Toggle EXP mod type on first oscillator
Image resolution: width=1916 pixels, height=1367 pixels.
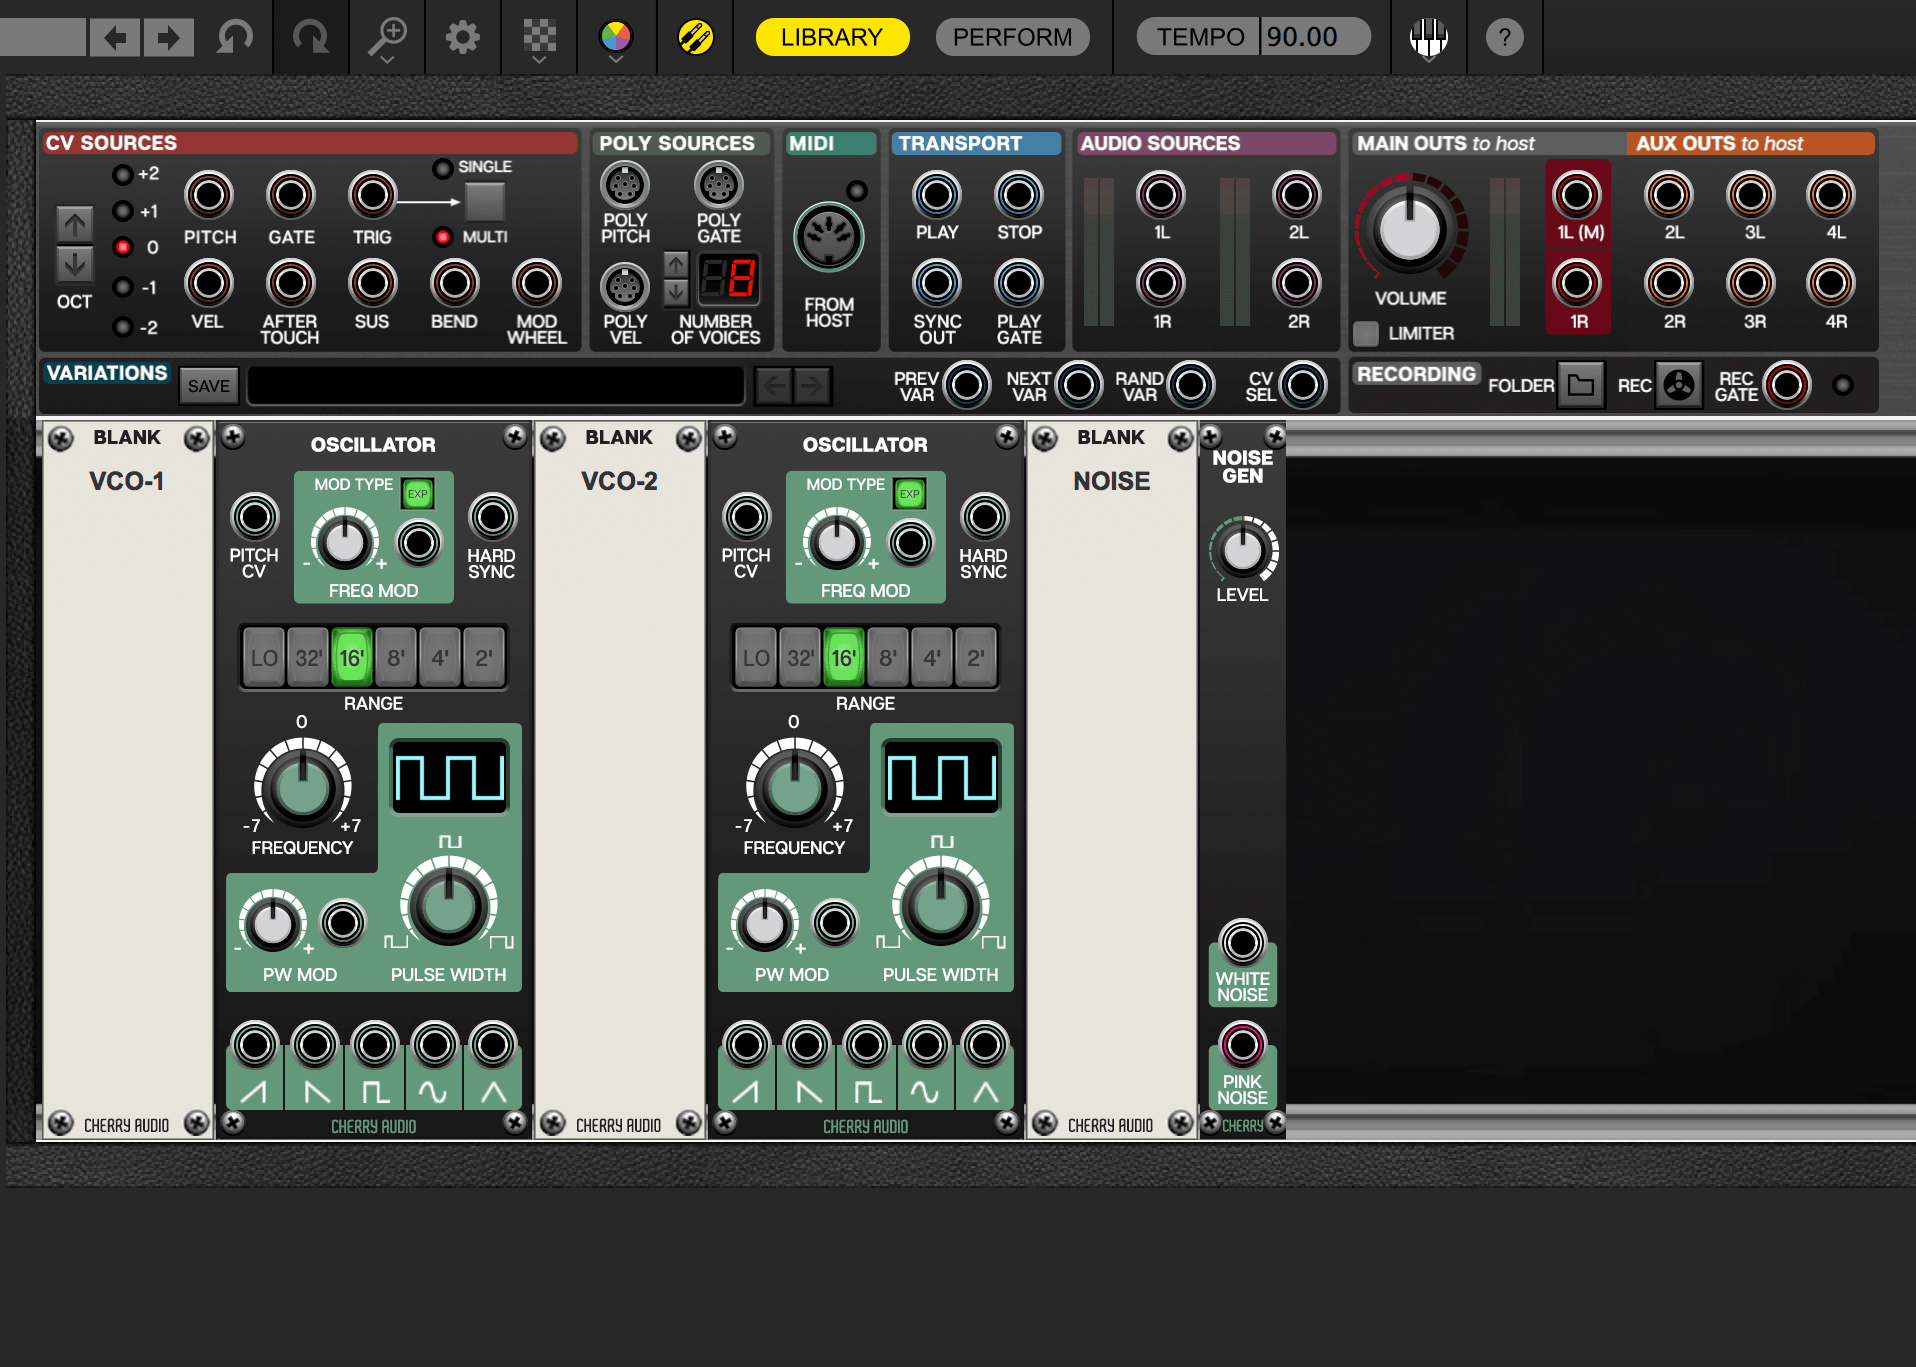tap(417, 493)
